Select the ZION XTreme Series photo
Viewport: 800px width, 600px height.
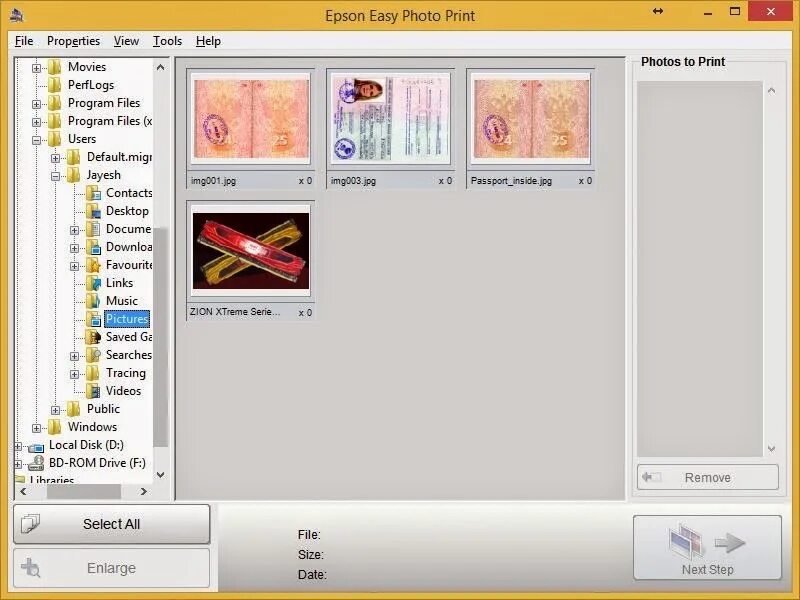[x=250, y=248]
